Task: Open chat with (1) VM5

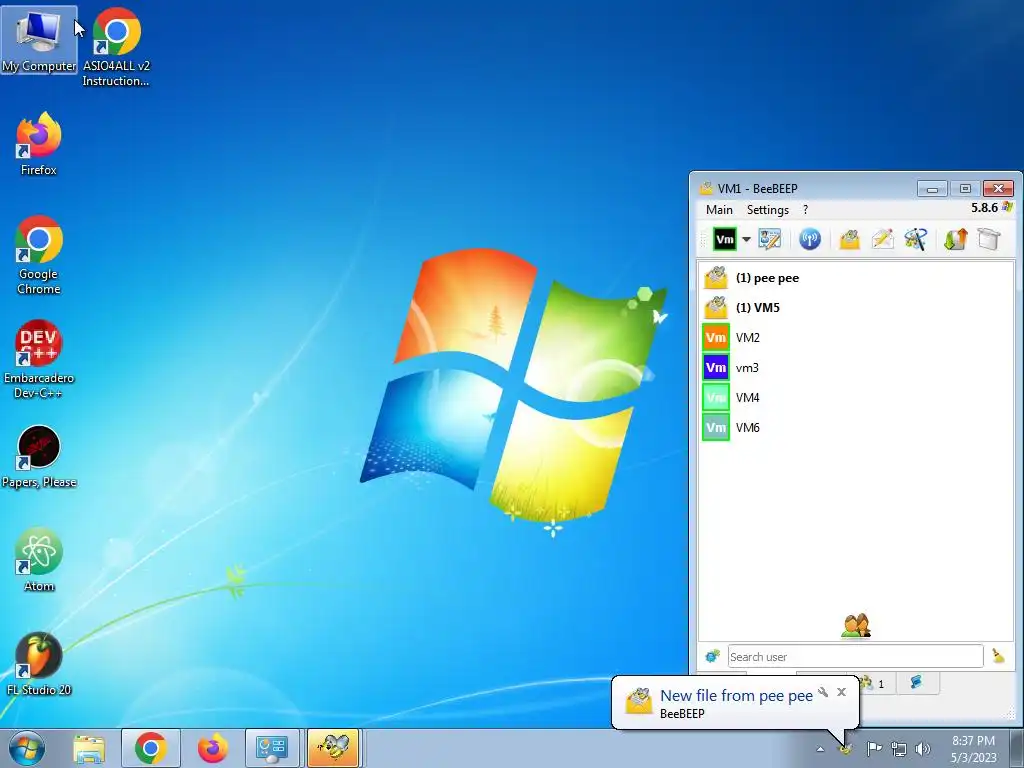Action: click(x=856, y=308)
